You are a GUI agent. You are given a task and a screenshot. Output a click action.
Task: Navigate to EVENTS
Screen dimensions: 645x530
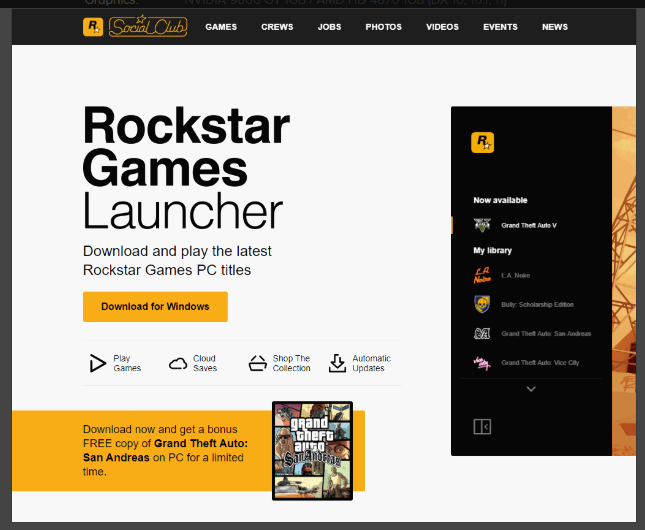pos(500,27)
